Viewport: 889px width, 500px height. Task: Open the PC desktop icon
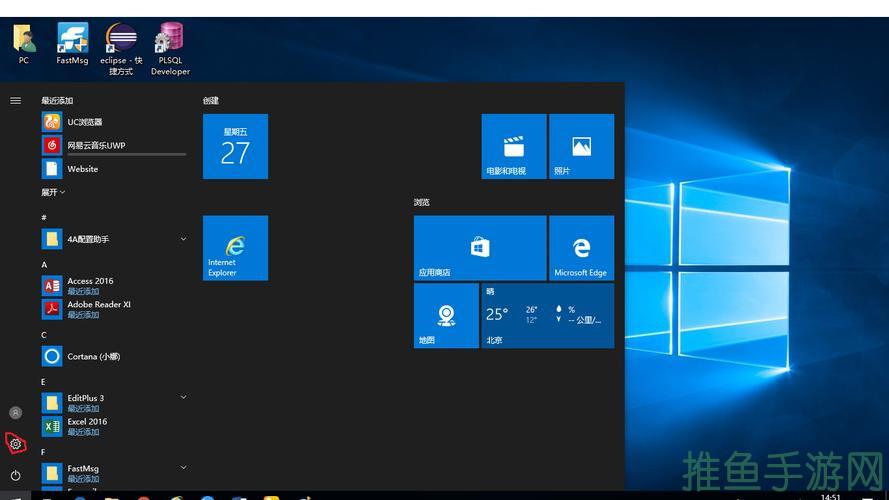click(24, 44)
